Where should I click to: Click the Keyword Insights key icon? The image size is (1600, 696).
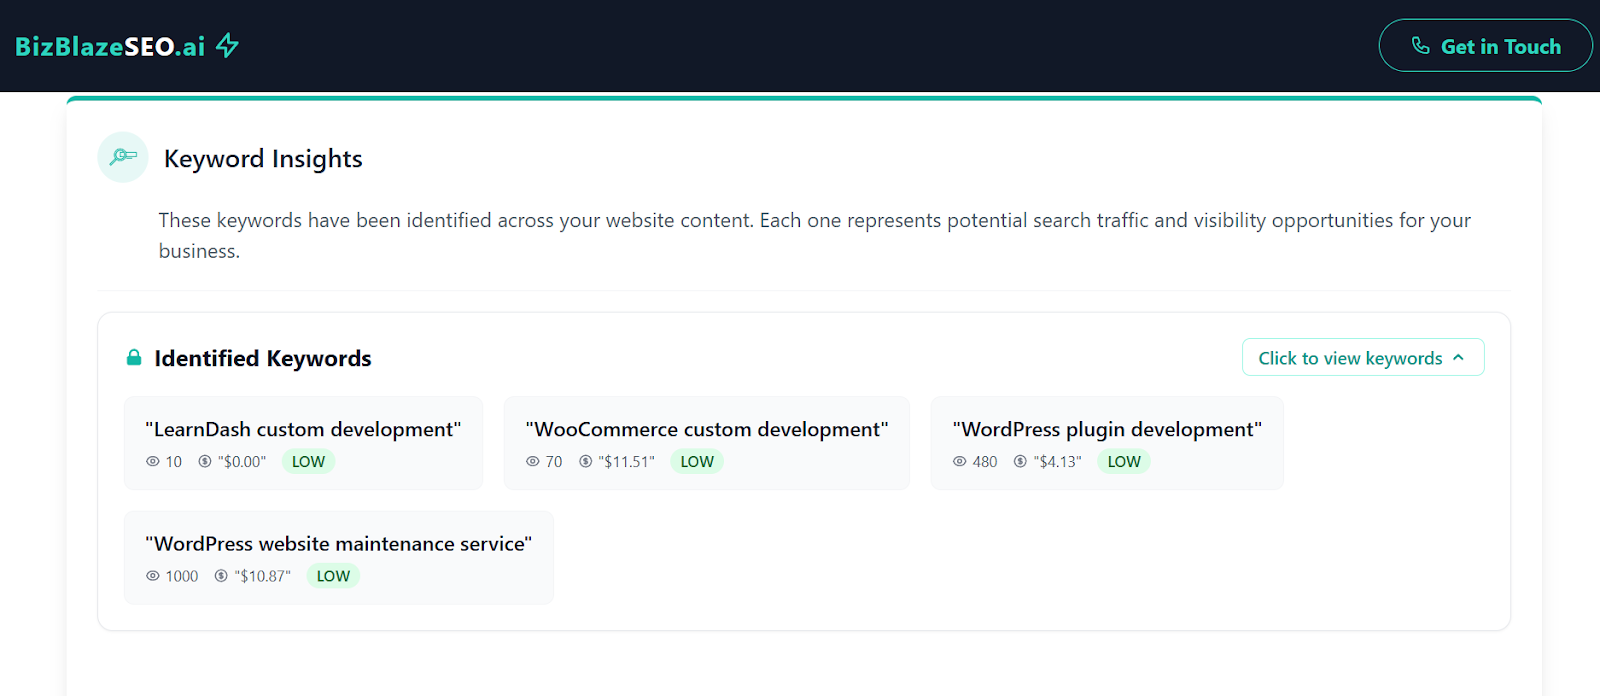(x=123, y=157)
